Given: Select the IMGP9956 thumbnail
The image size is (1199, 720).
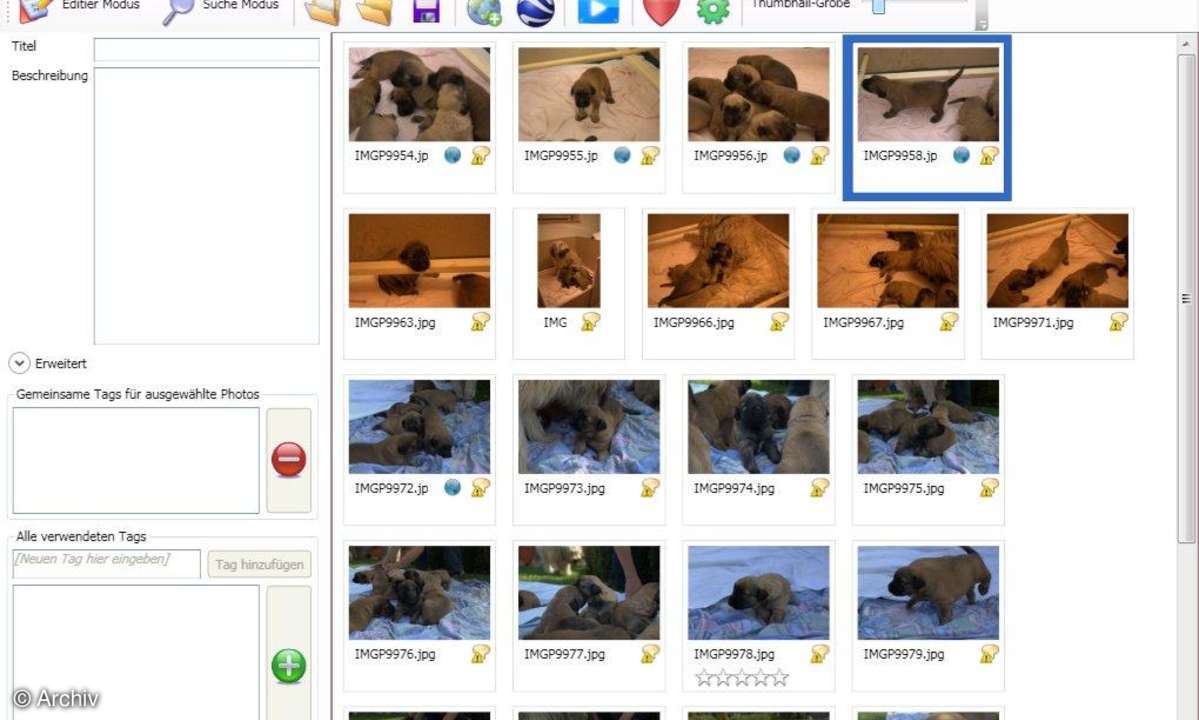Looking at the screenshot, I should click(x=759, y=94).
